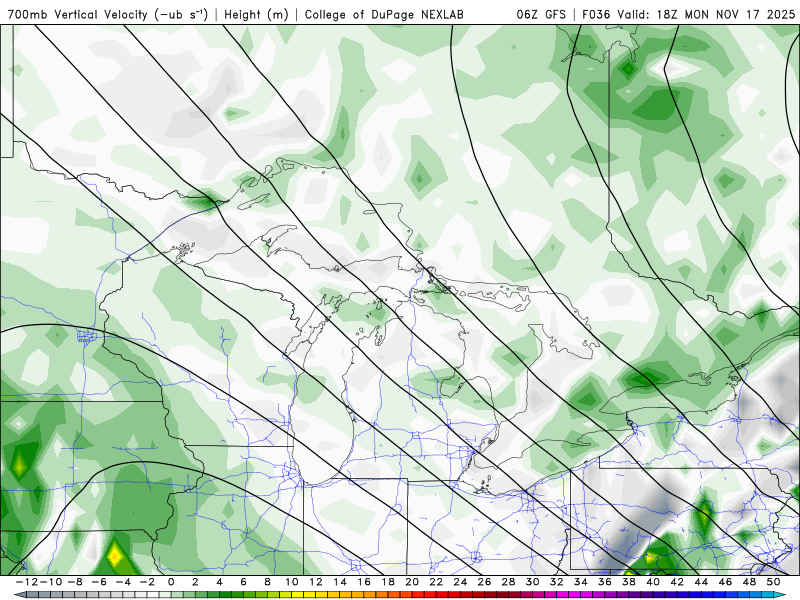Click the '30' color scale label
The width and height of the screenshot is (800, 600).
[533, 582]
